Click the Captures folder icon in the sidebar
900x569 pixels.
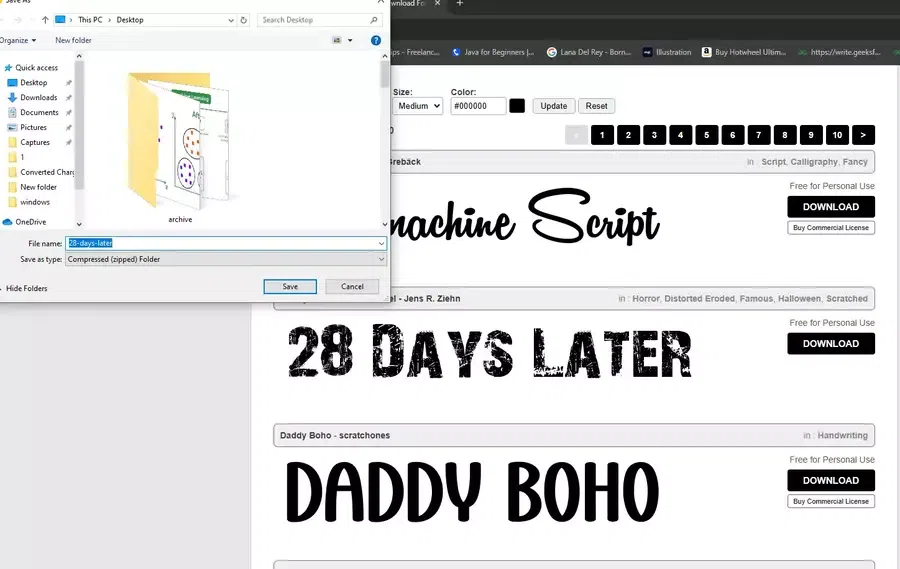point(12,142)
